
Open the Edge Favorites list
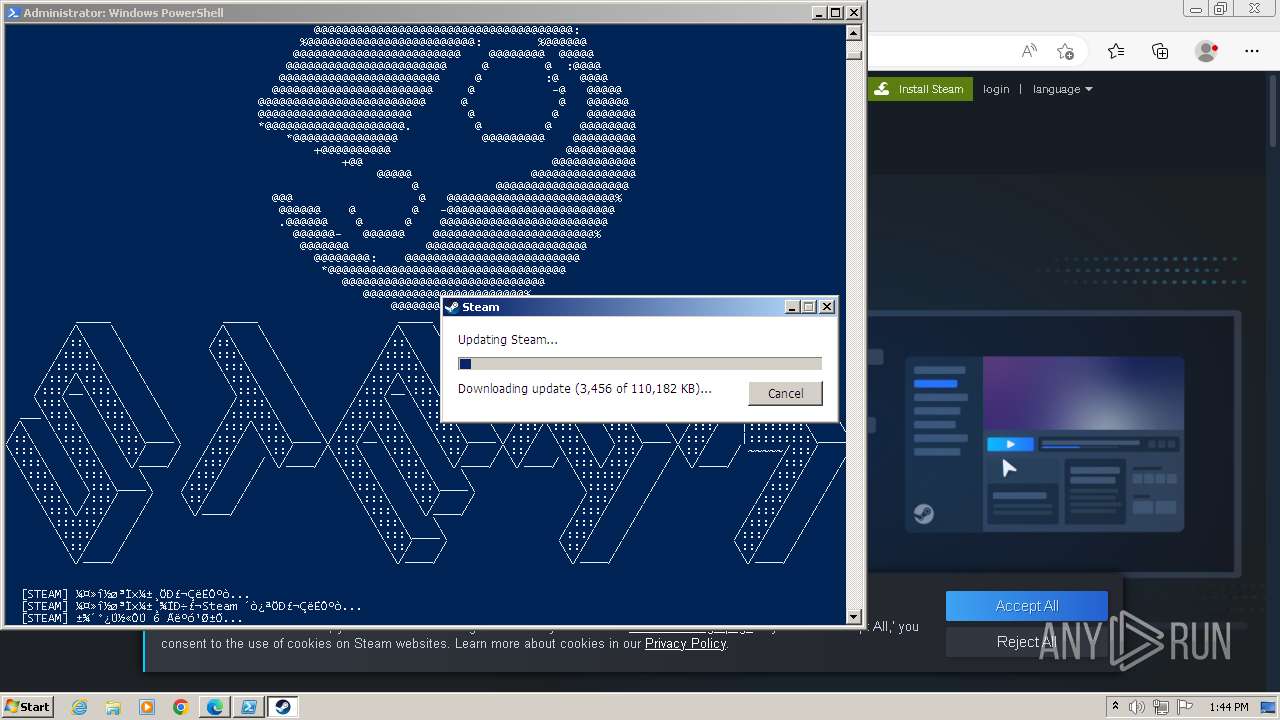point(1116,51)
